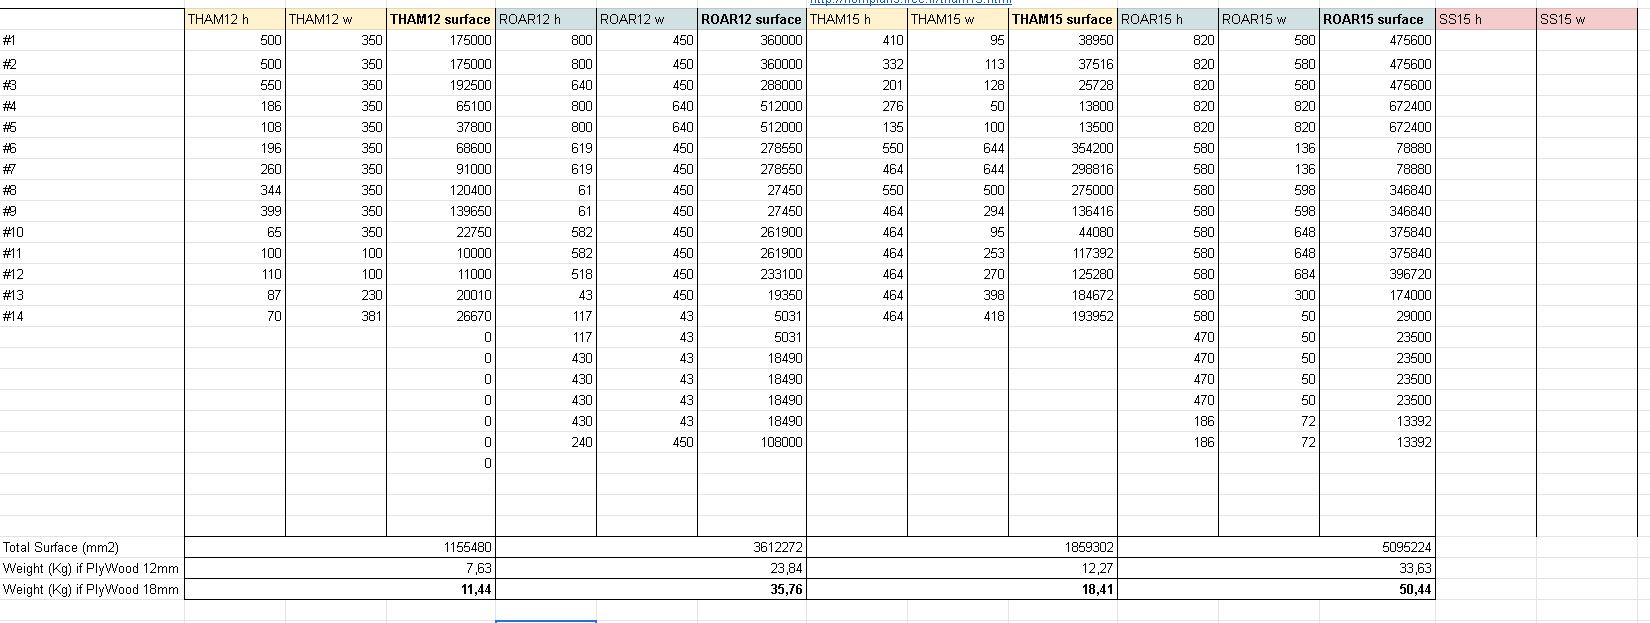
Task: Click the THAM15 total surface value 1859302
Action: (x=1088, y=547)
